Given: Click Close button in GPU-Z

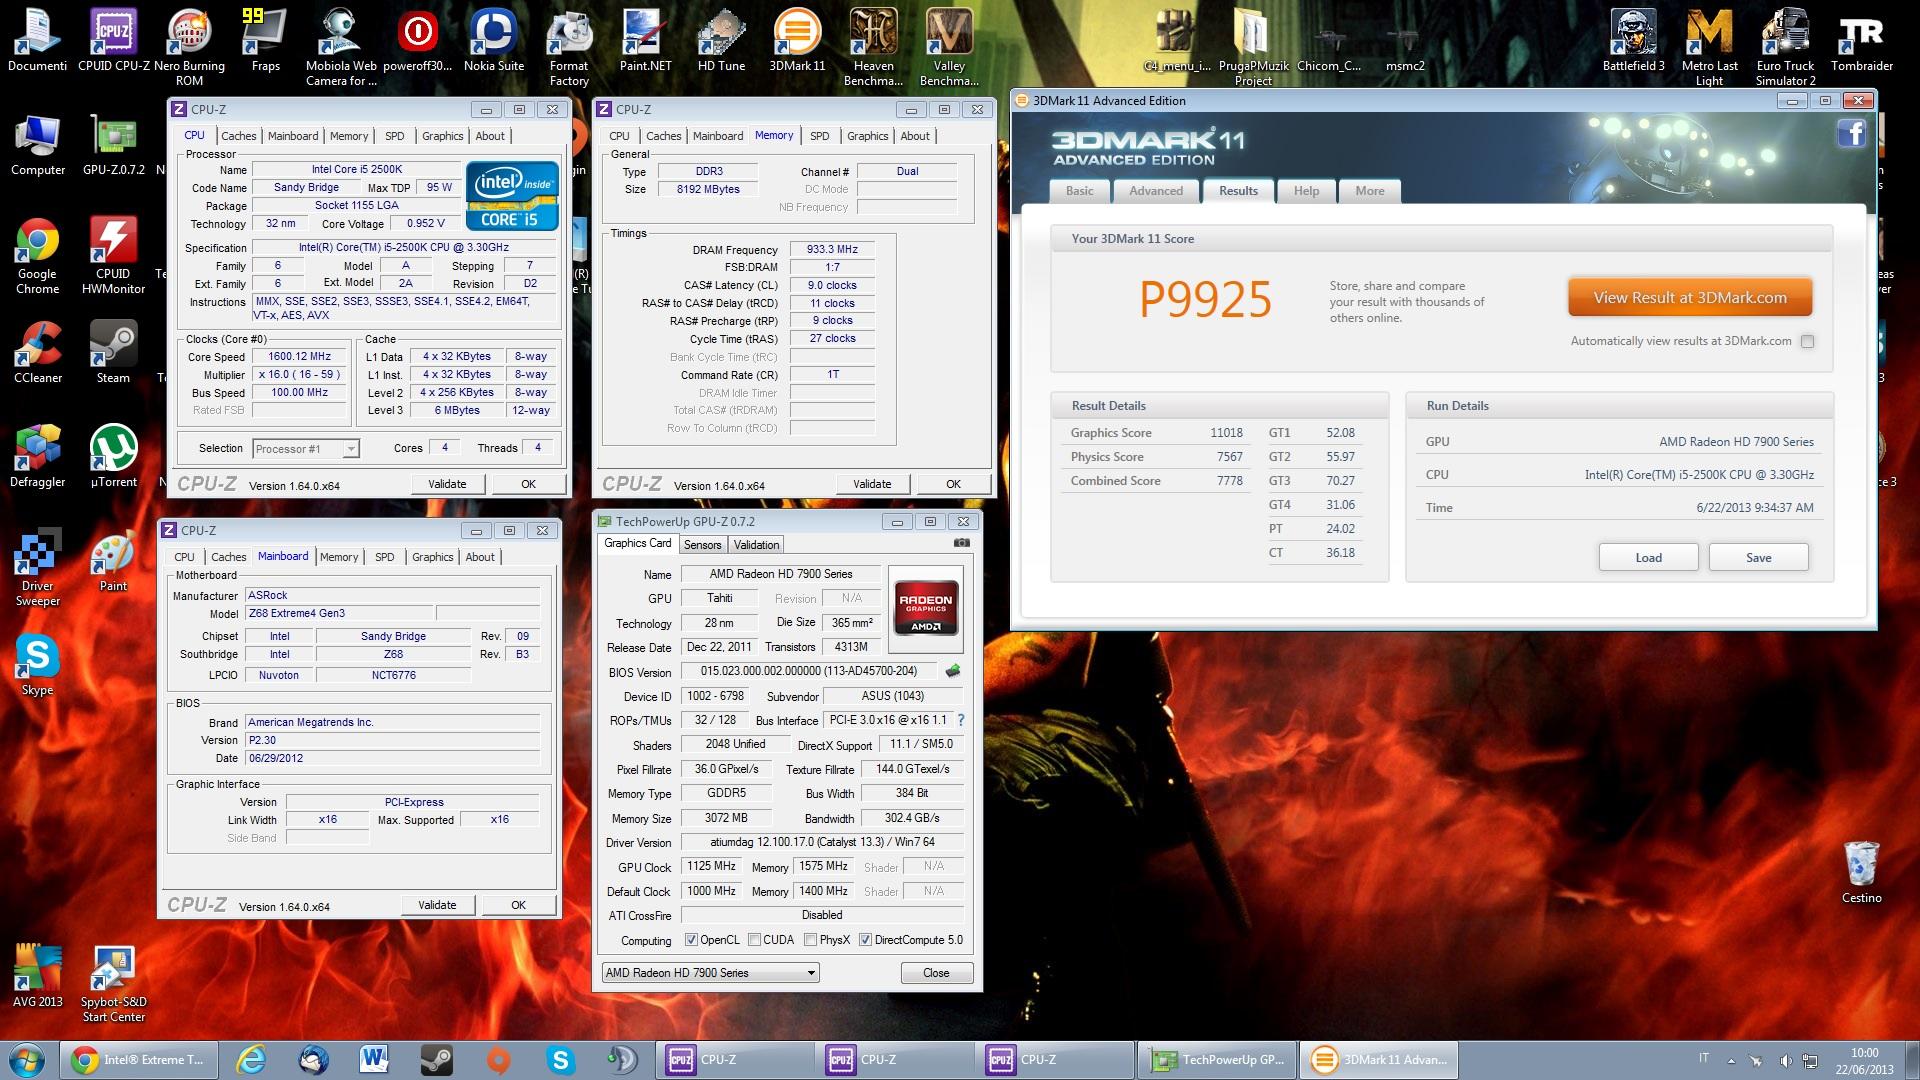Looking at the screenshot, I should (x=936, y=973).
